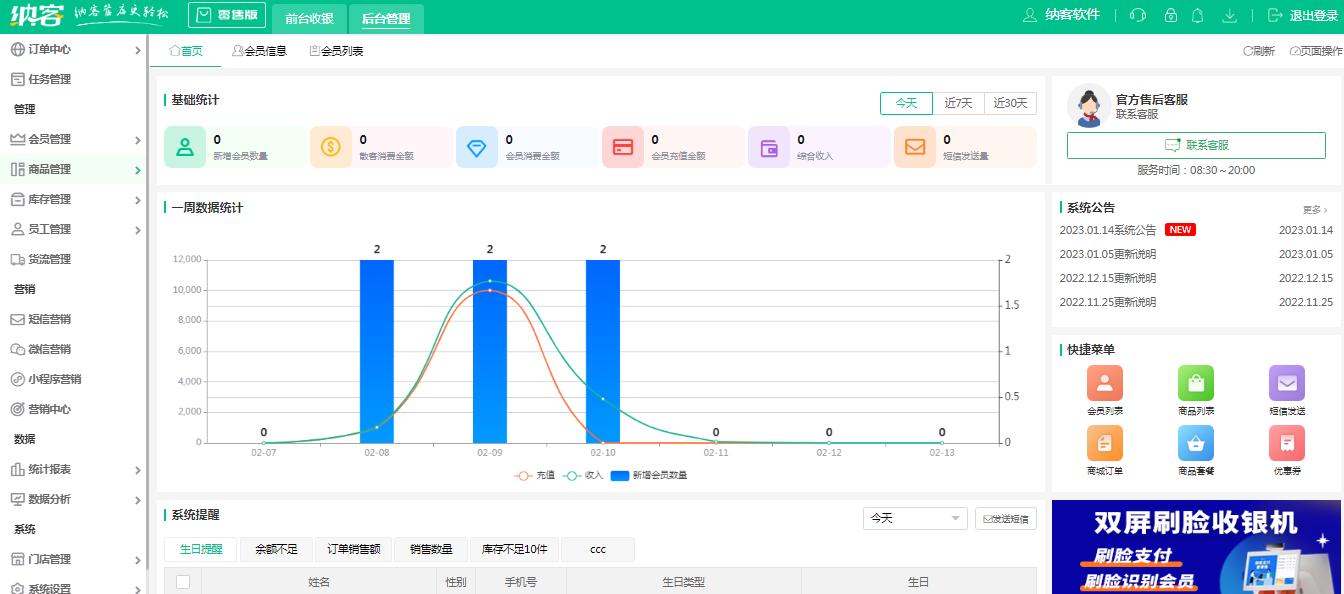Switch to the 前台收银 top tab
The image size is (1344, 594).
click(309, 18)
